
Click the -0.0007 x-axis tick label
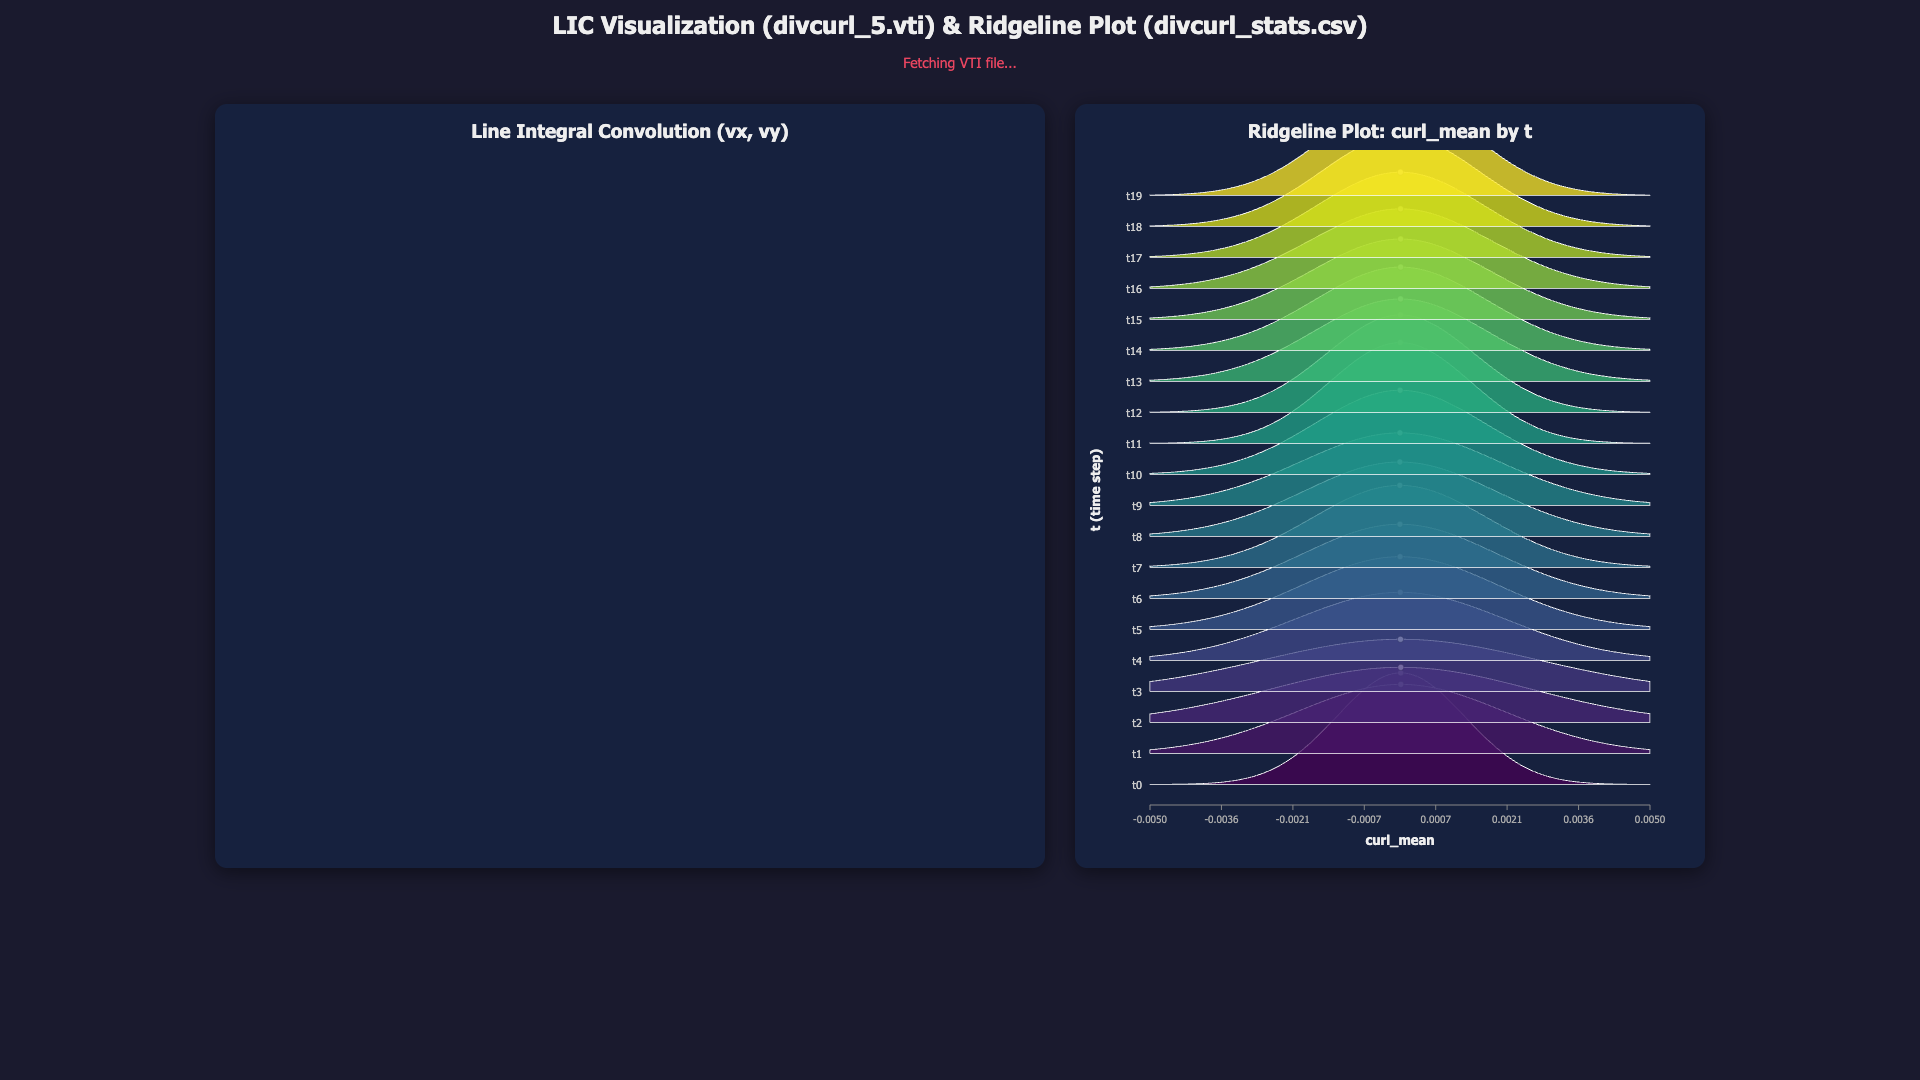1364,819
